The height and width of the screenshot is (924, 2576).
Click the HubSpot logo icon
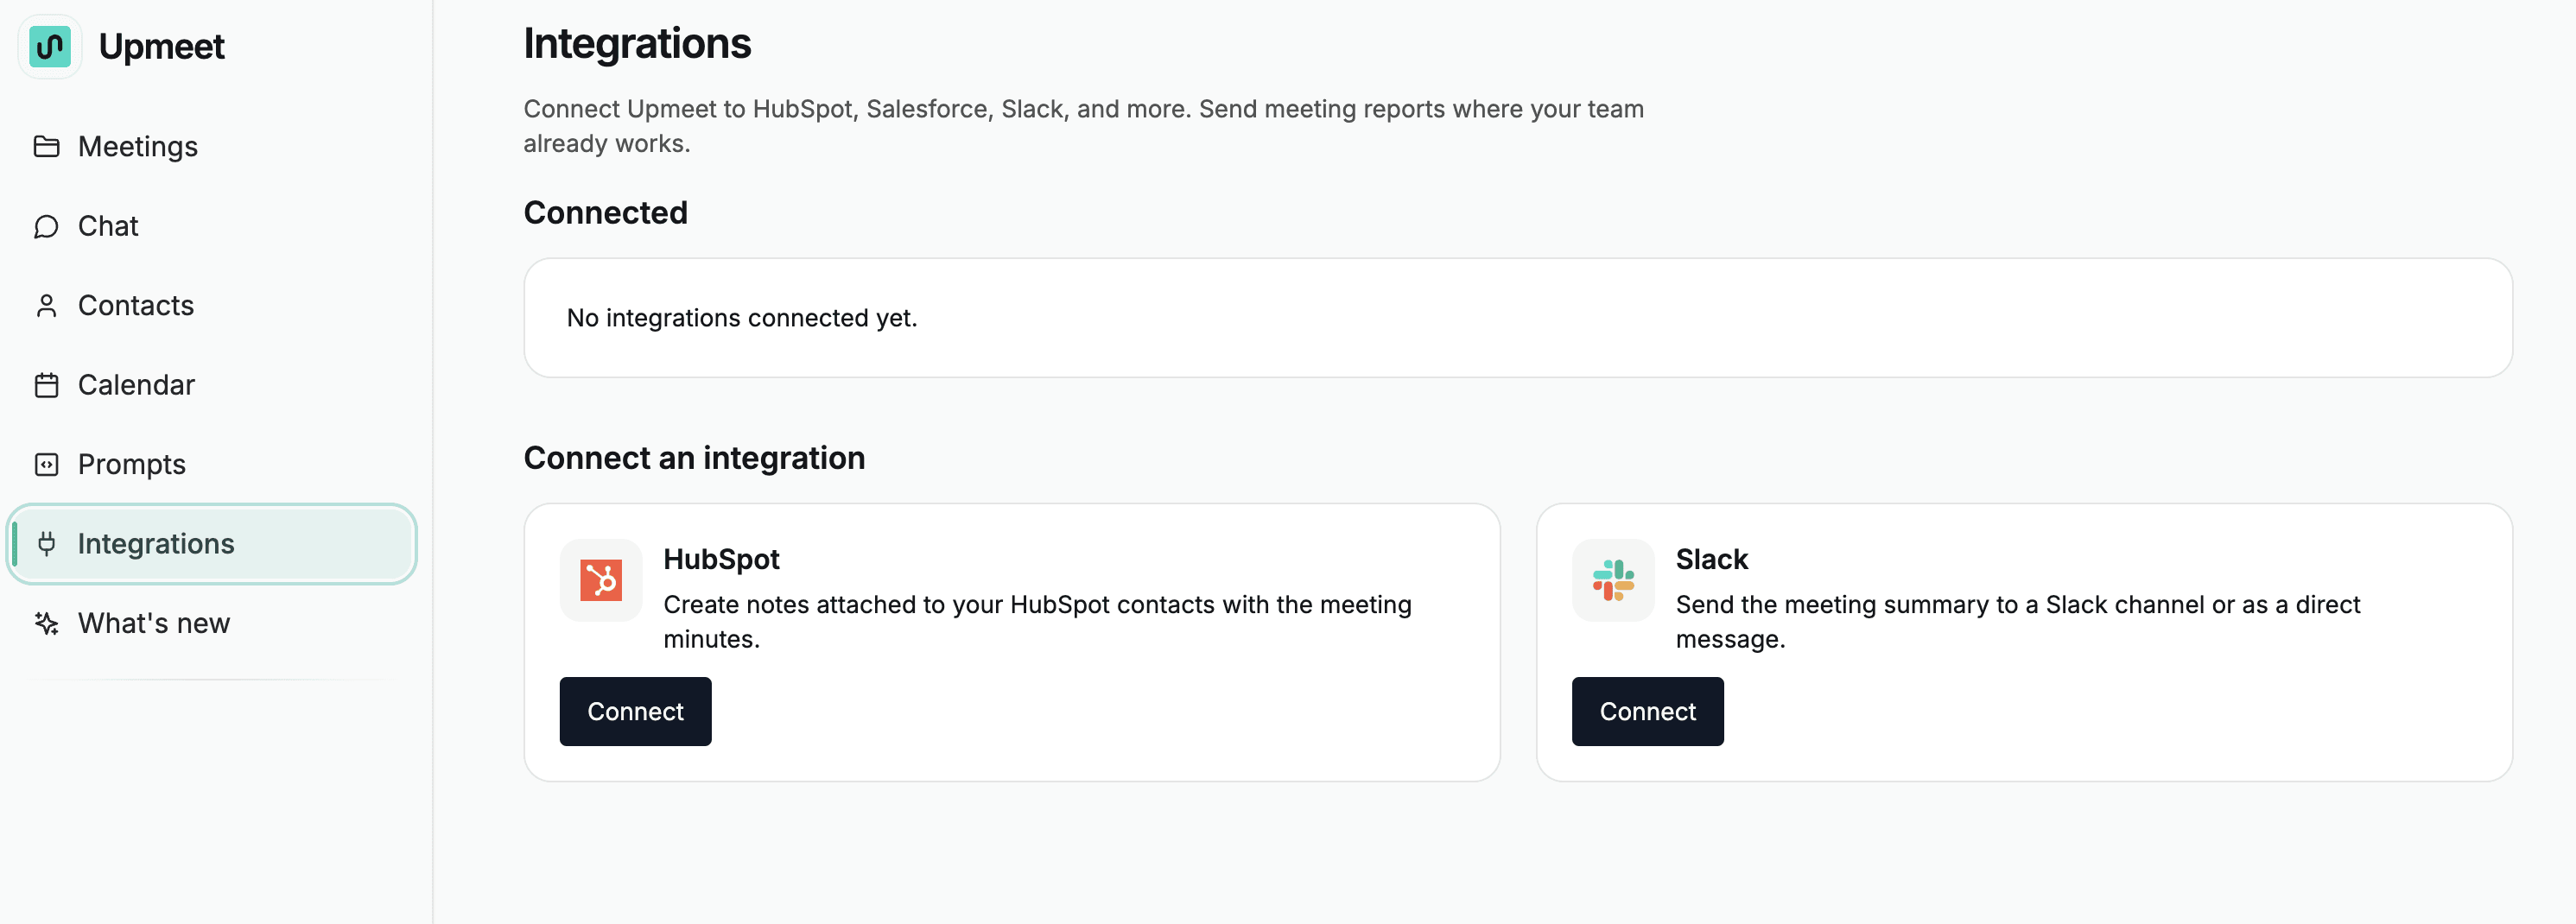click(601, 581)
